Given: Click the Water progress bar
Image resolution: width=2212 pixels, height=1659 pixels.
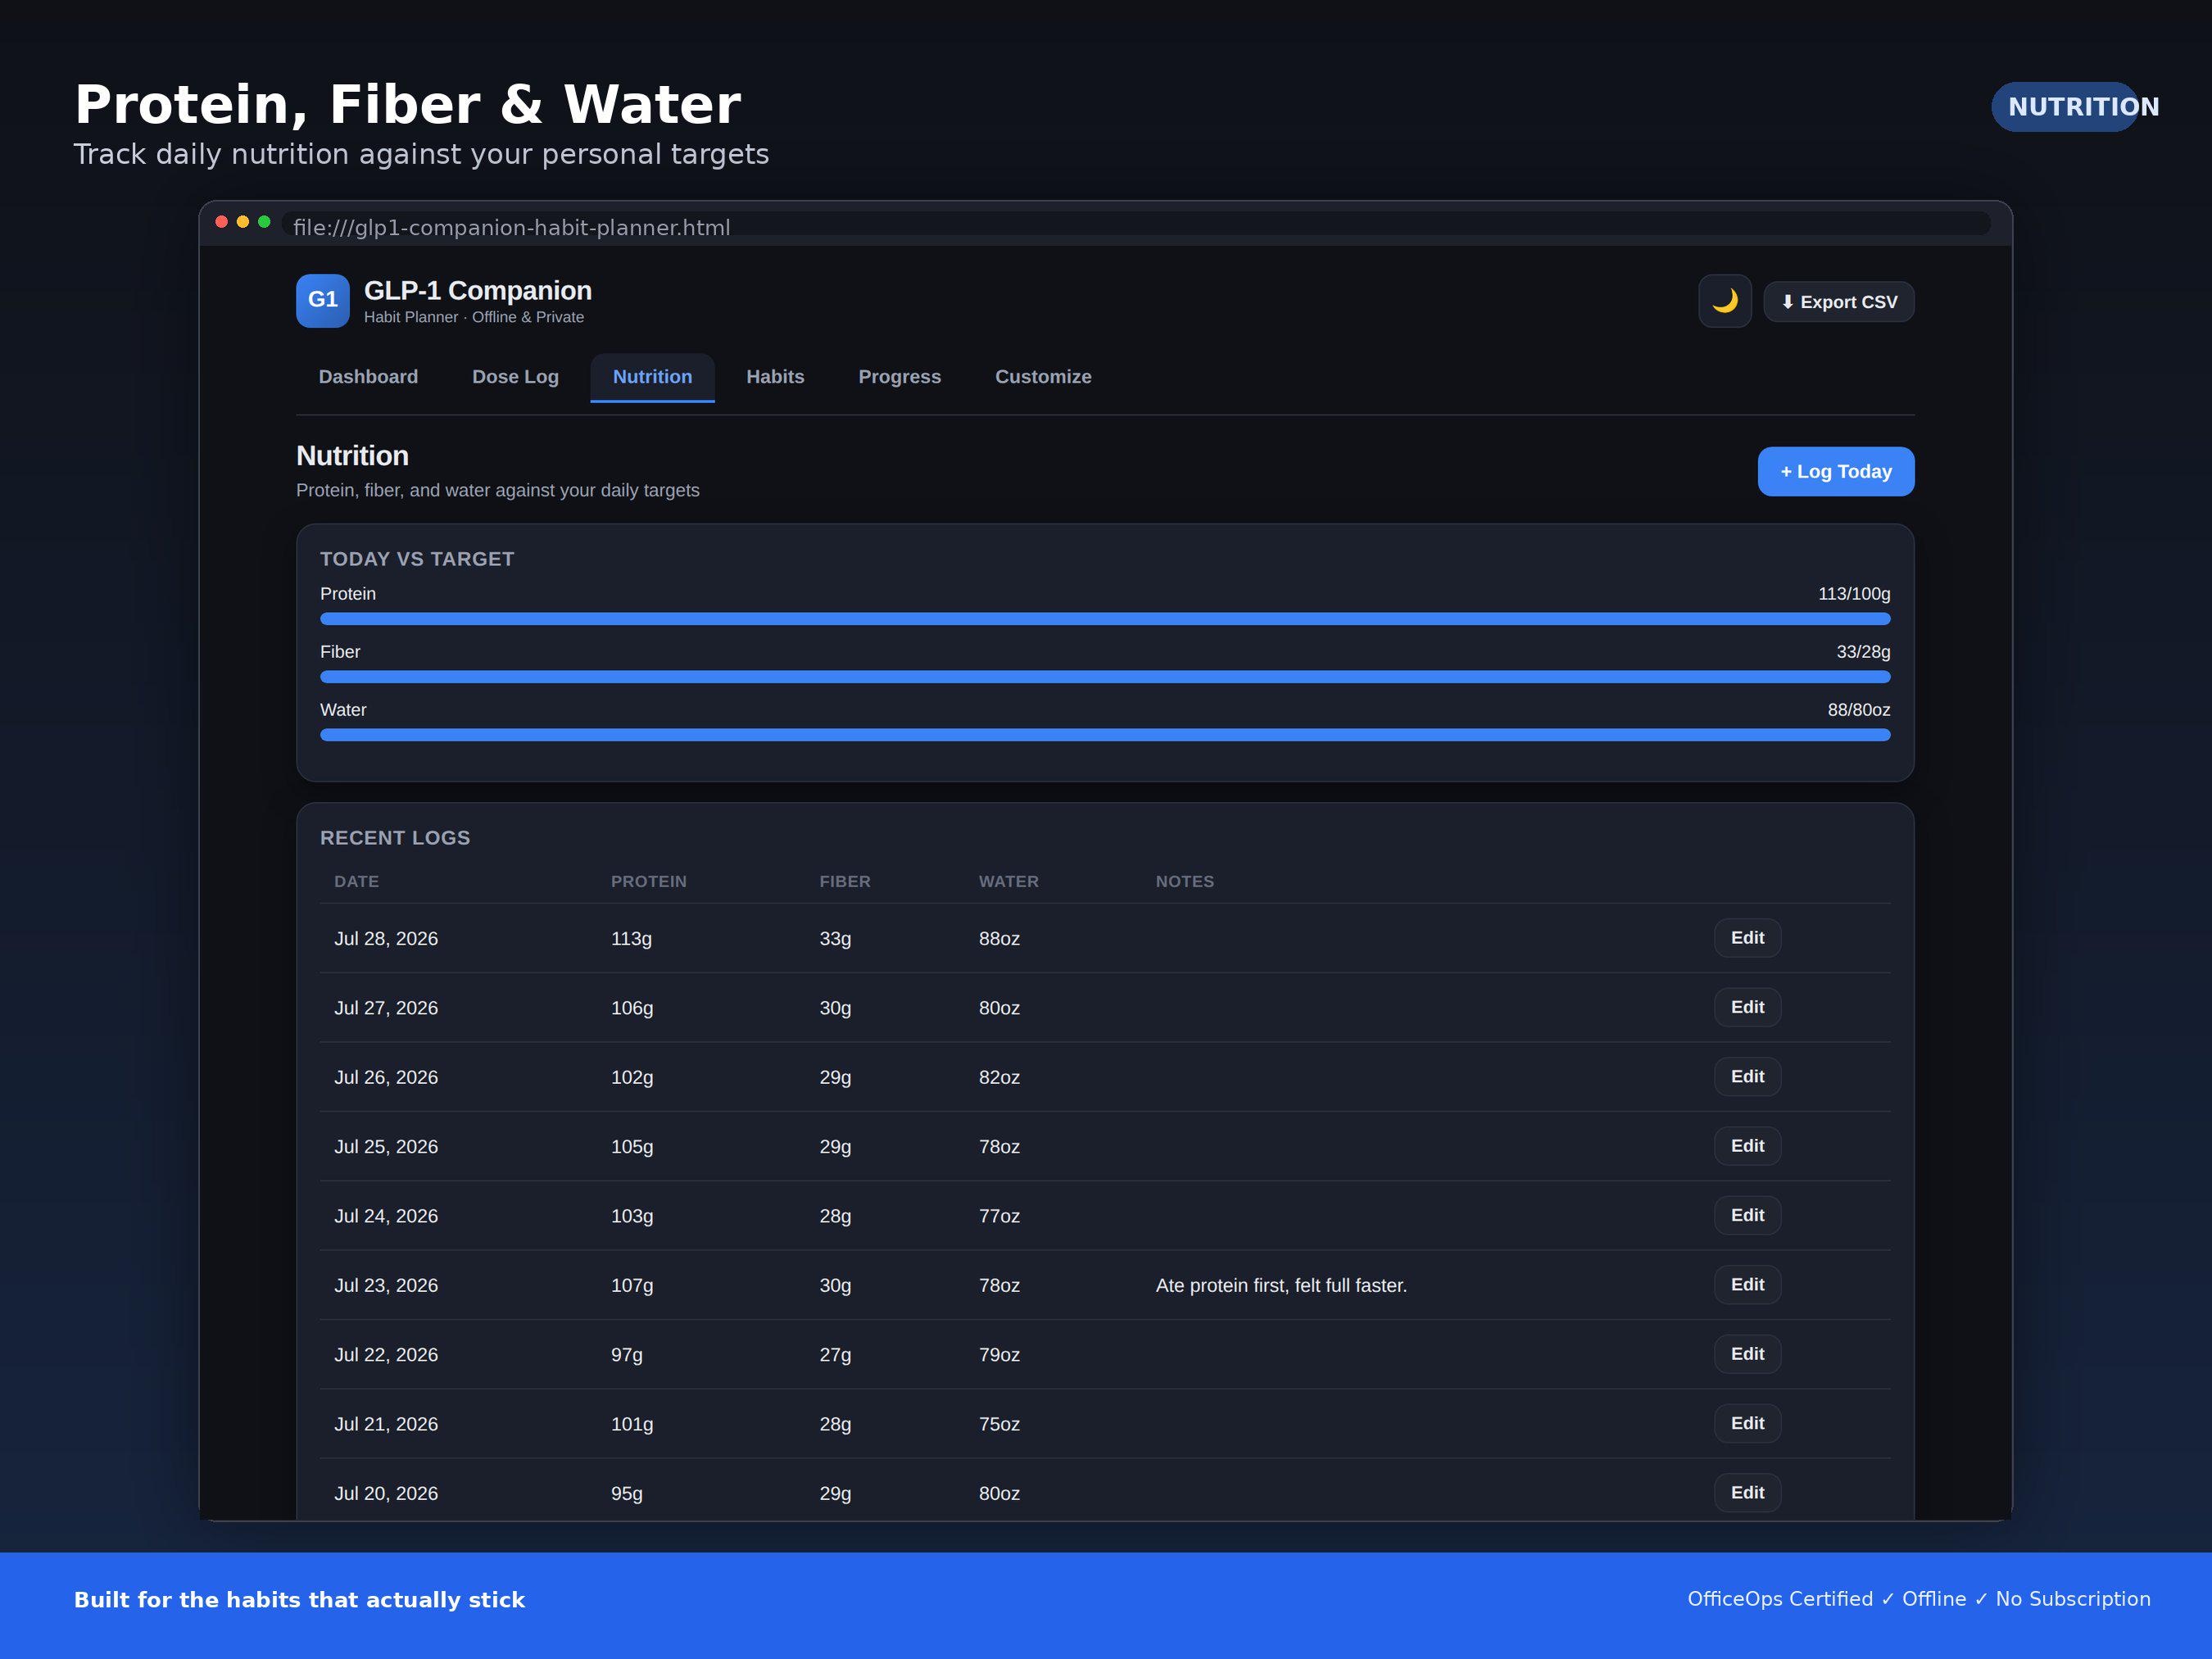Looking at the screenshot, I should [1105, 735].
